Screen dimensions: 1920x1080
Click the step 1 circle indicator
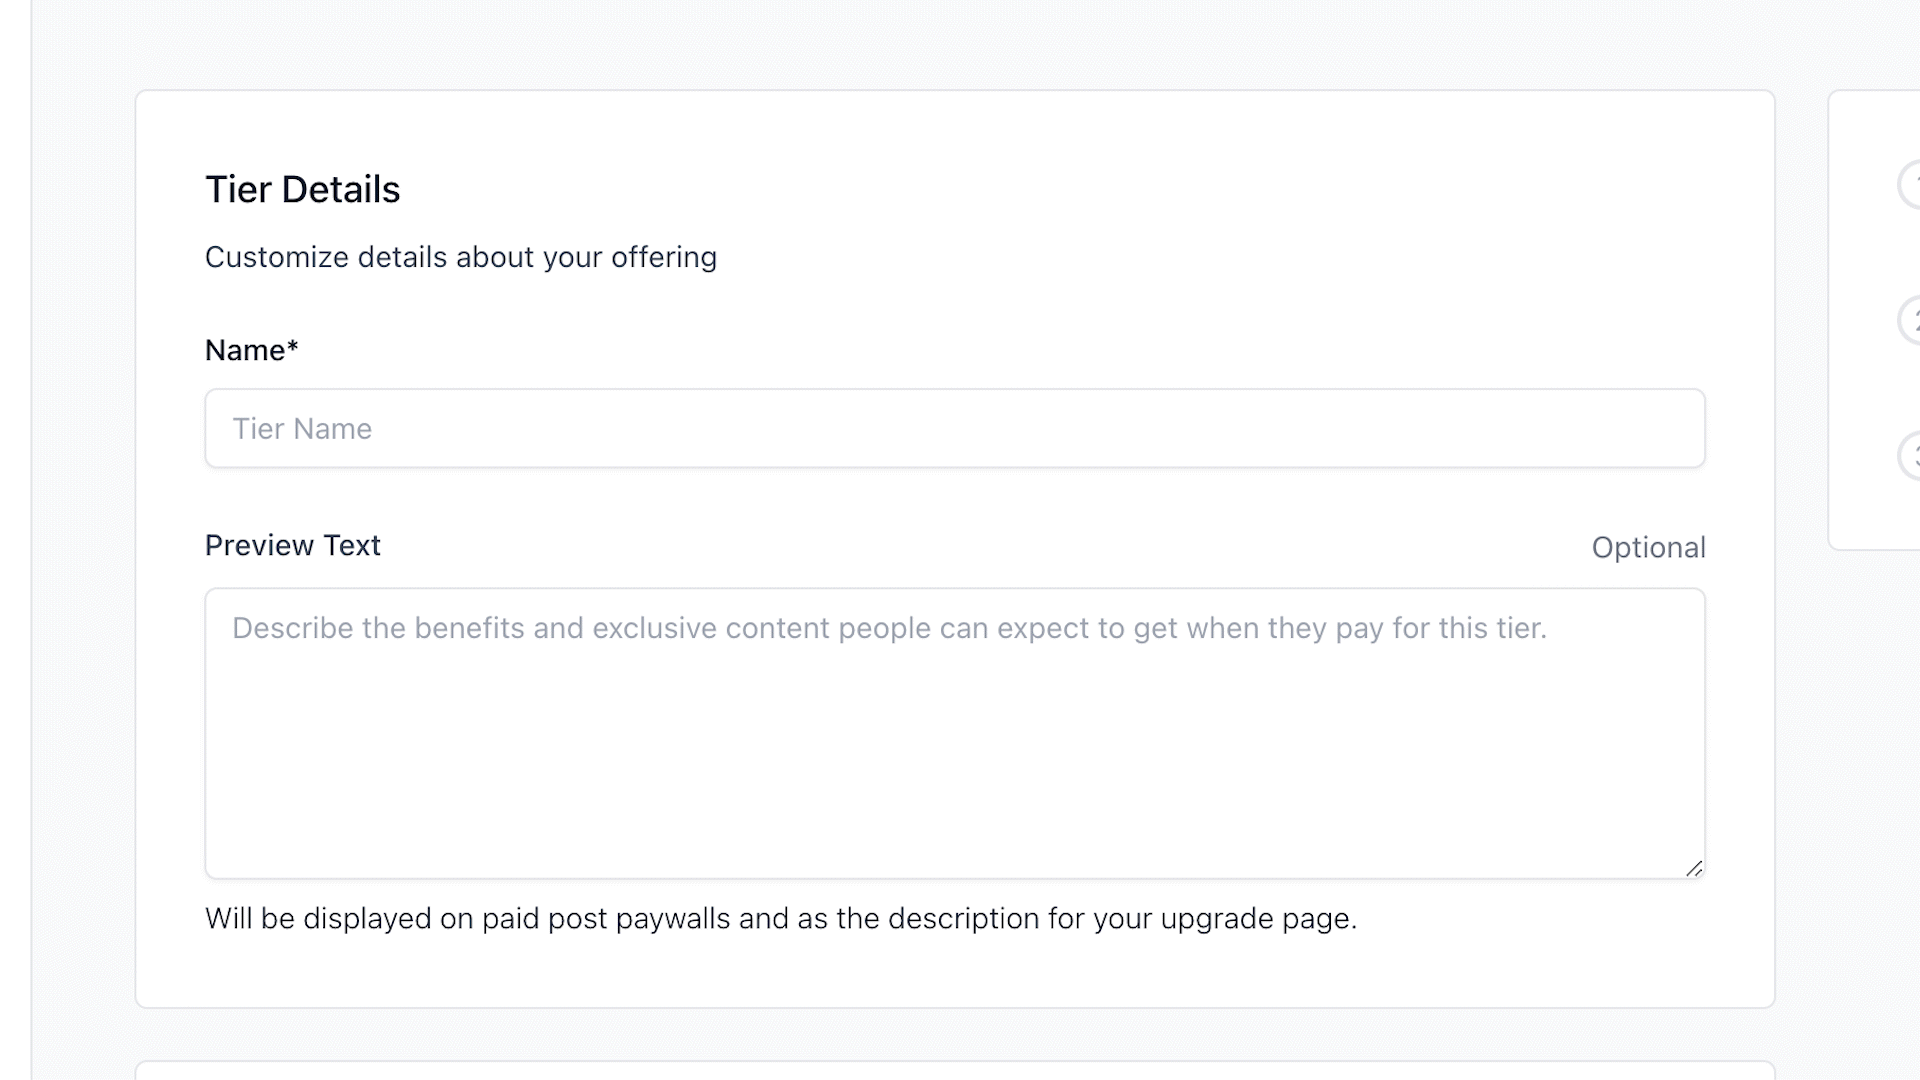click(1911, 184)
